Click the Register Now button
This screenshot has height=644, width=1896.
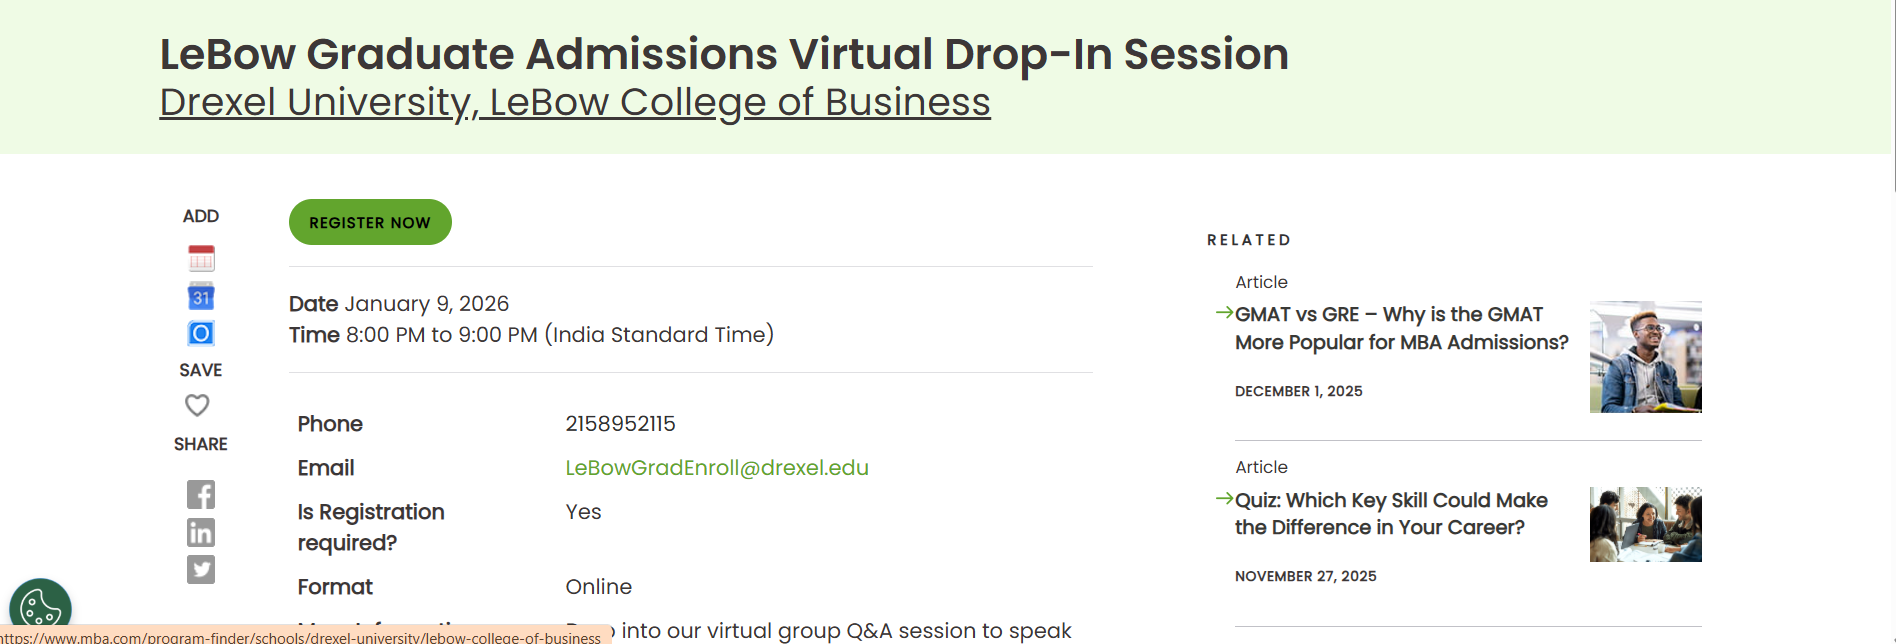pyautogui.click(x=370, y=222)
